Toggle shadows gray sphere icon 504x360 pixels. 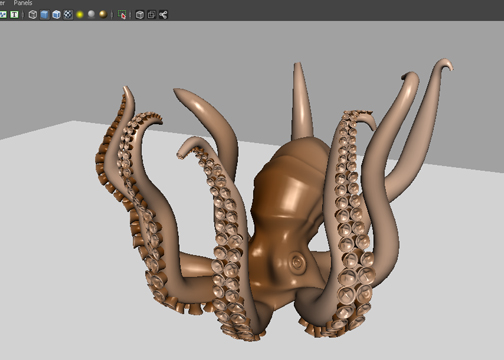coord(91,14)
